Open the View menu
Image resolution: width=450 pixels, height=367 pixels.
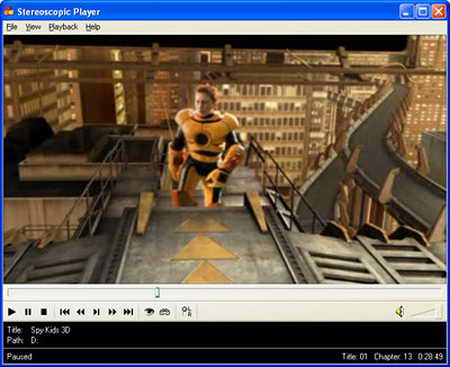[33, 27]
